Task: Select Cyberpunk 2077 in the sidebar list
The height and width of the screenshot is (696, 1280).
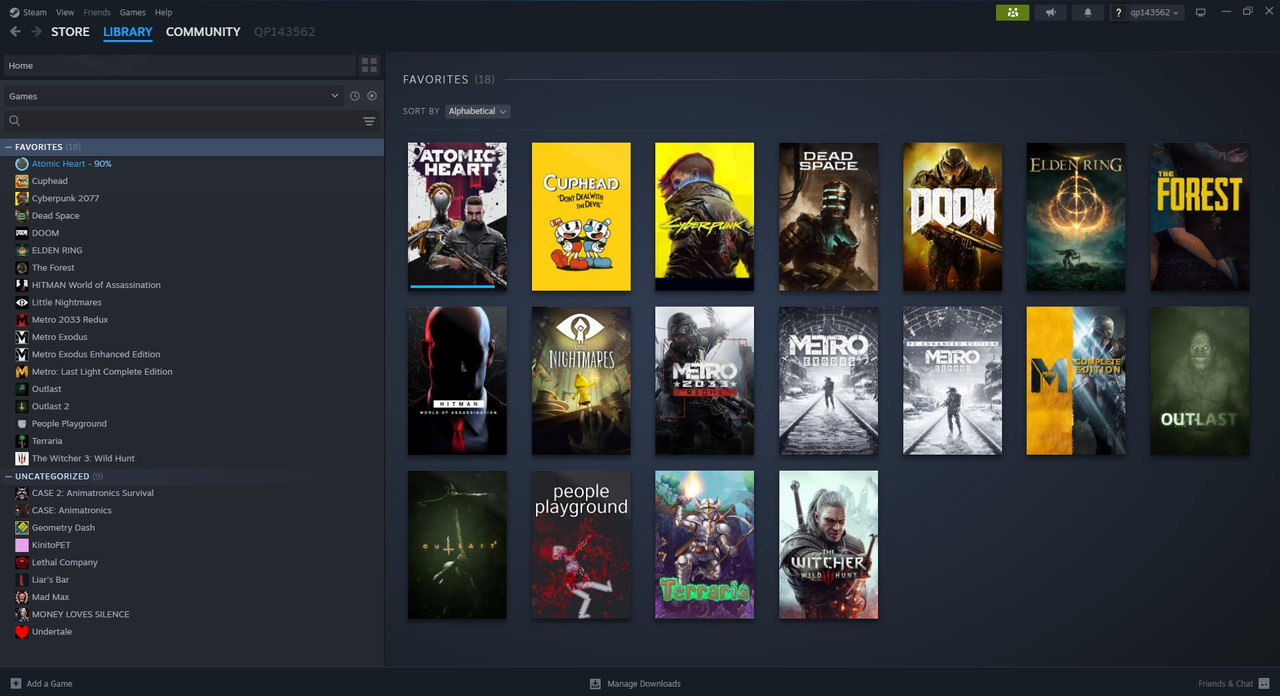Action: click(x=192, y=198)
